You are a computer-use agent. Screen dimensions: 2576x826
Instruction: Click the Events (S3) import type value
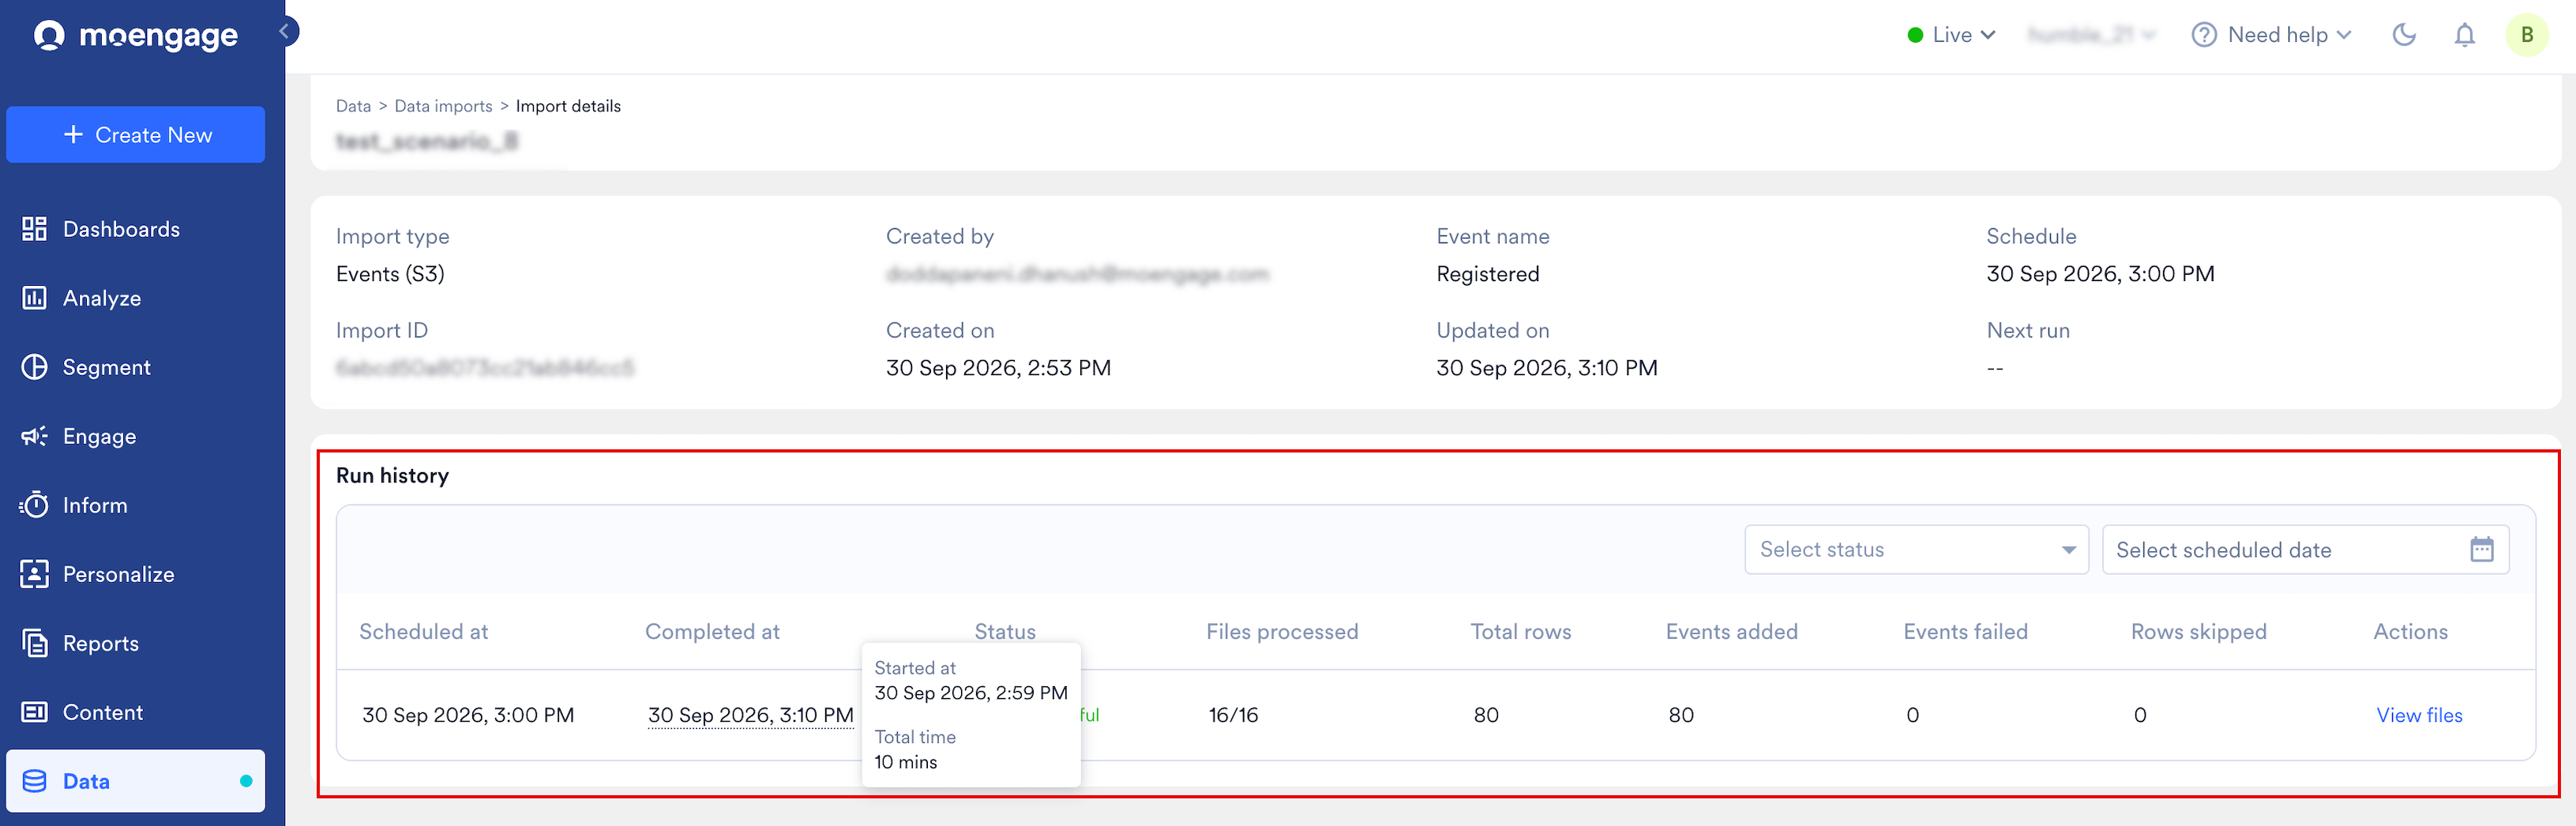pos(390,274)
